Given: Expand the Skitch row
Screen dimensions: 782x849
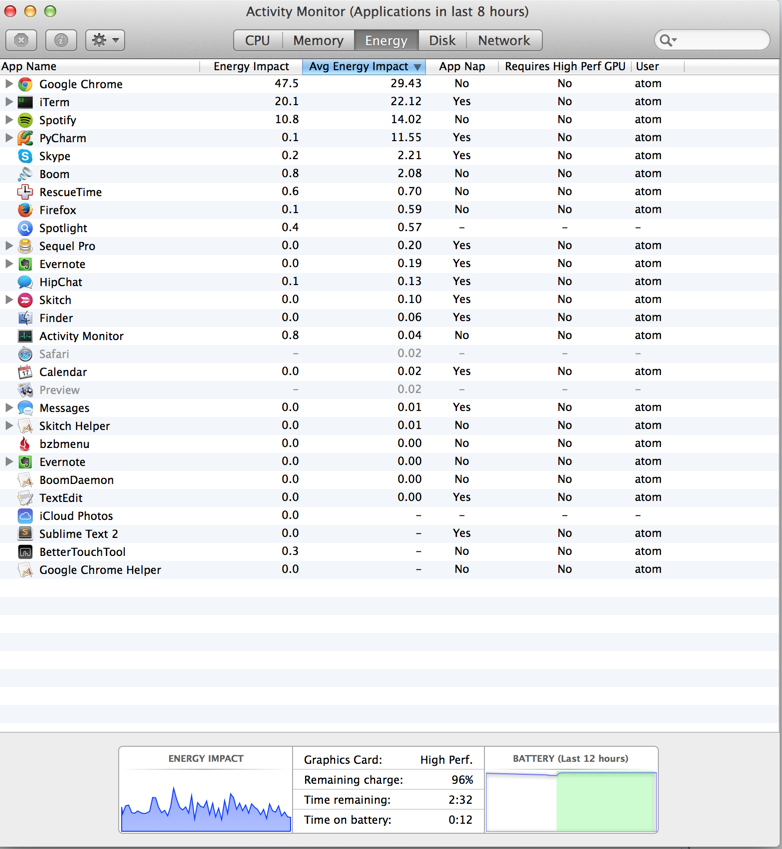Looking at the screenshot, I should coord(9,299).
